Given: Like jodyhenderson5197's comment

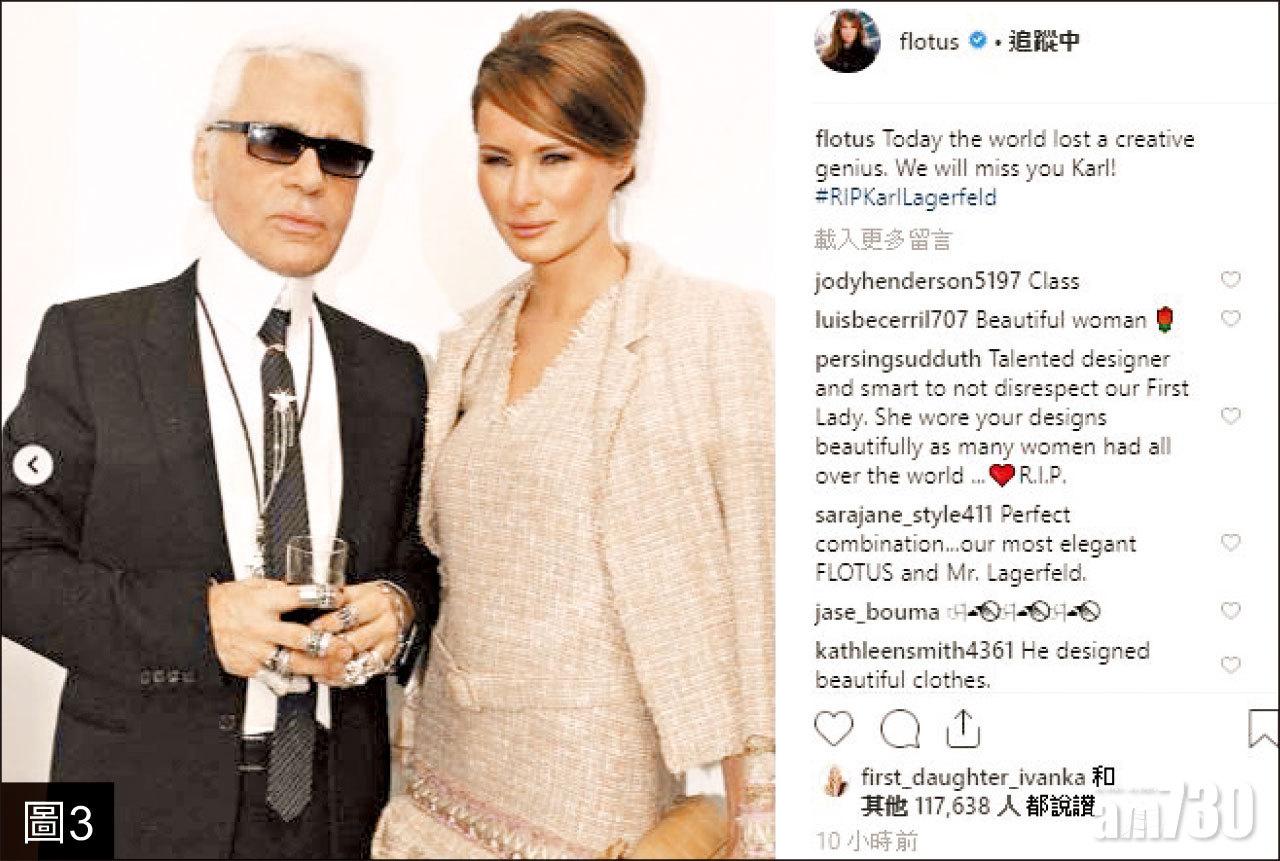Looking at the screenshot, I should click(x=1230, y=280).
